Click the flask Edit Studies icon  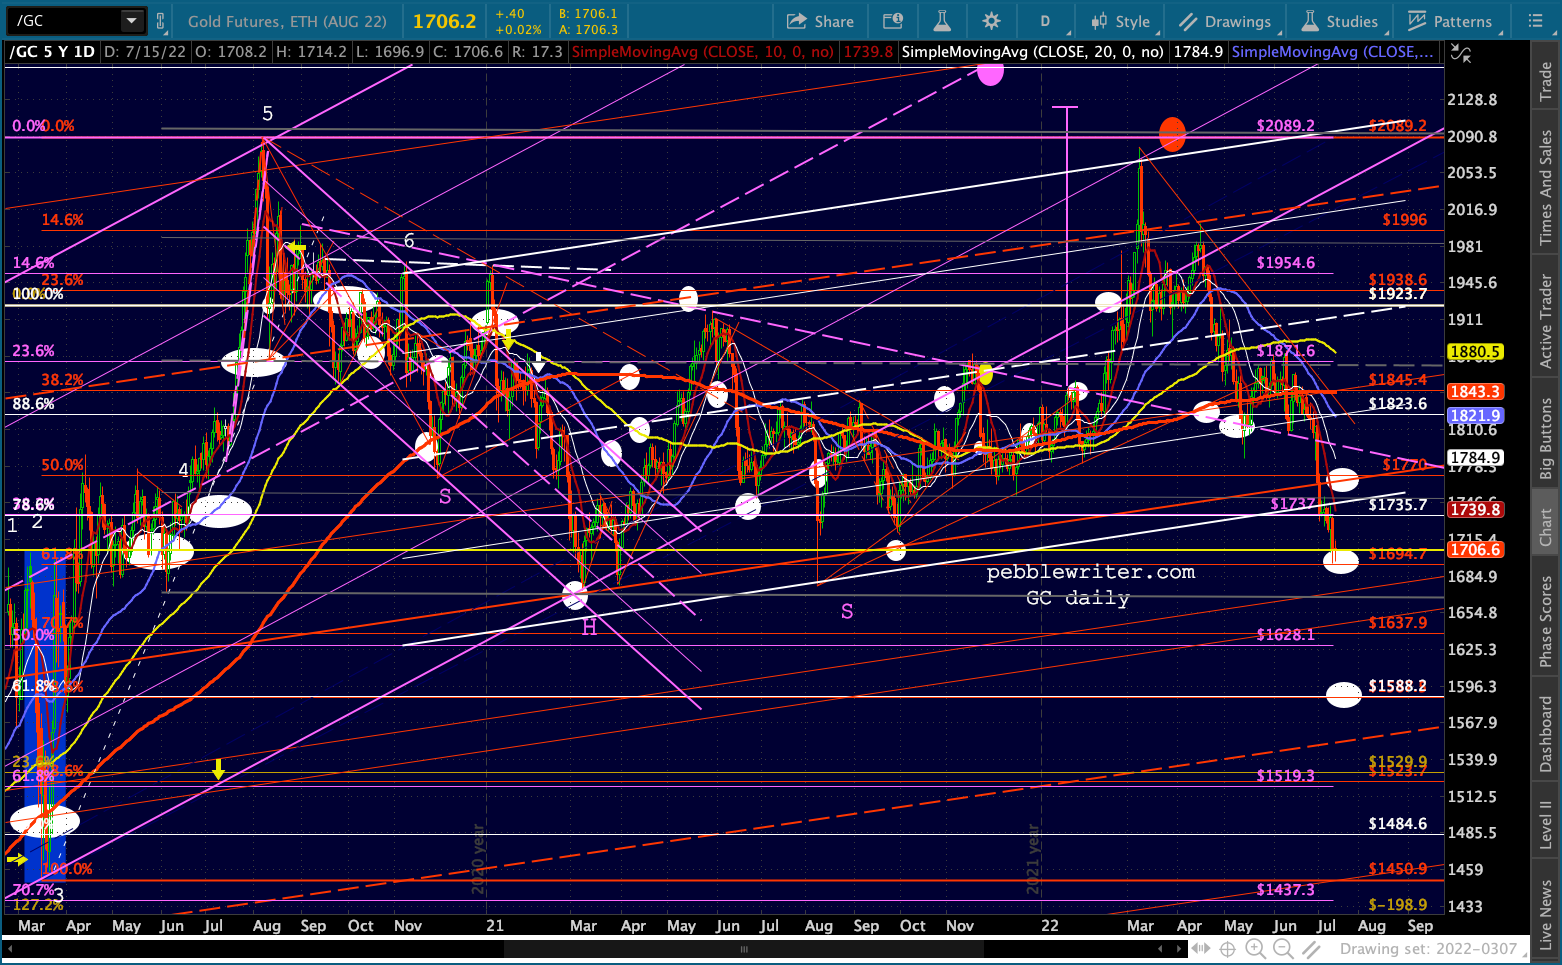[x=941, y=21]
